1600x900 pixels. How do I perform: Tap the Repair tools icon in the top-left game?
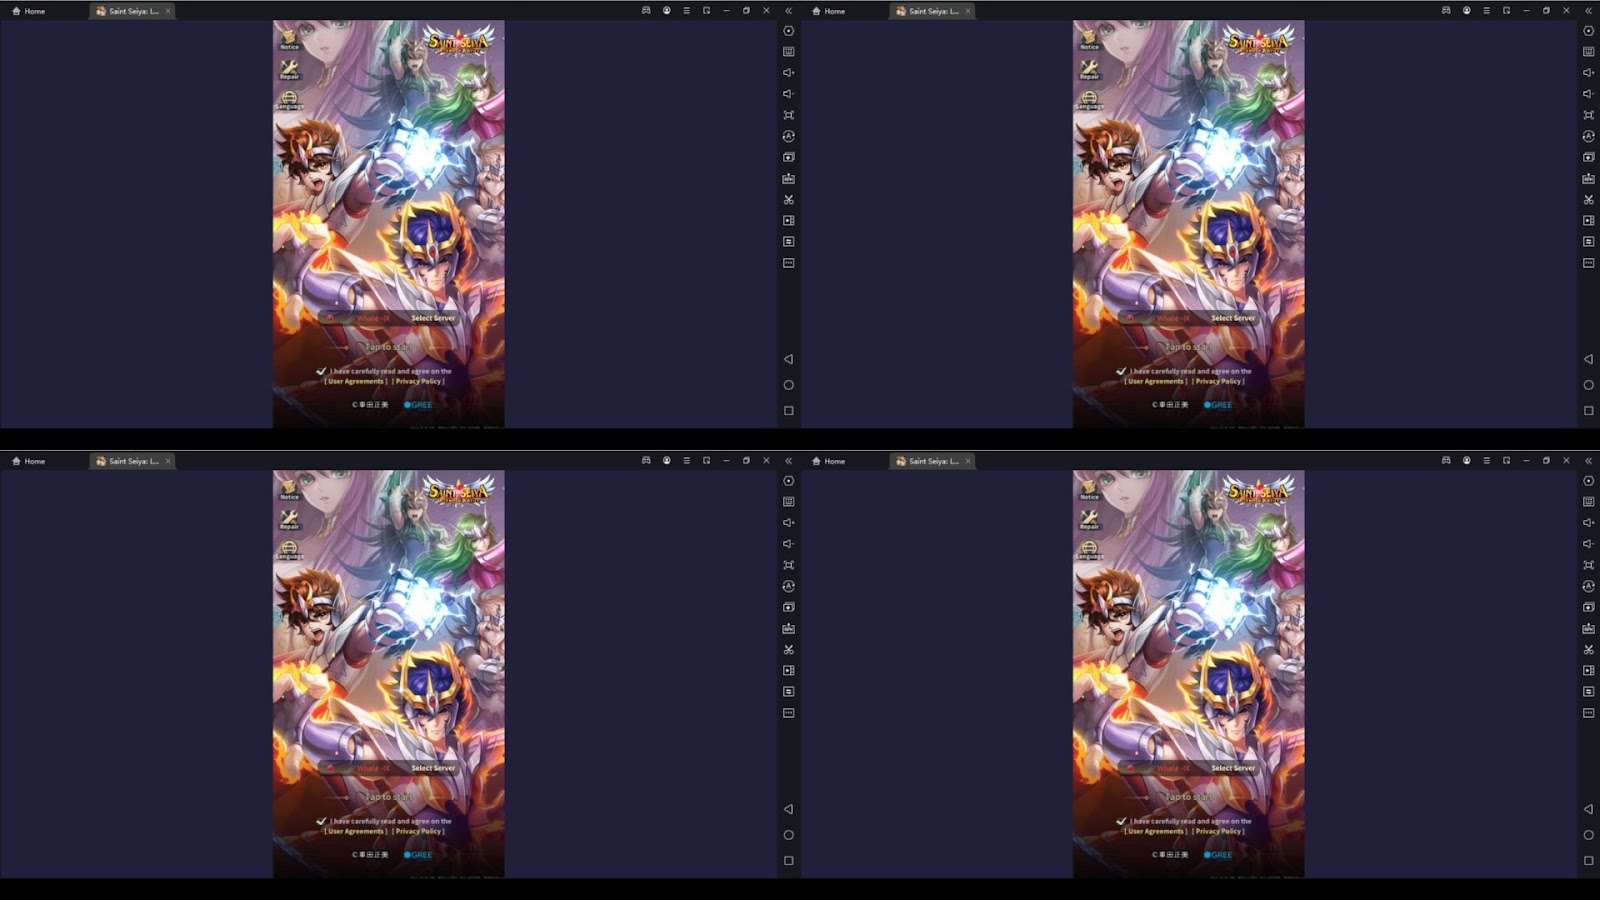(x=289, y=69)
